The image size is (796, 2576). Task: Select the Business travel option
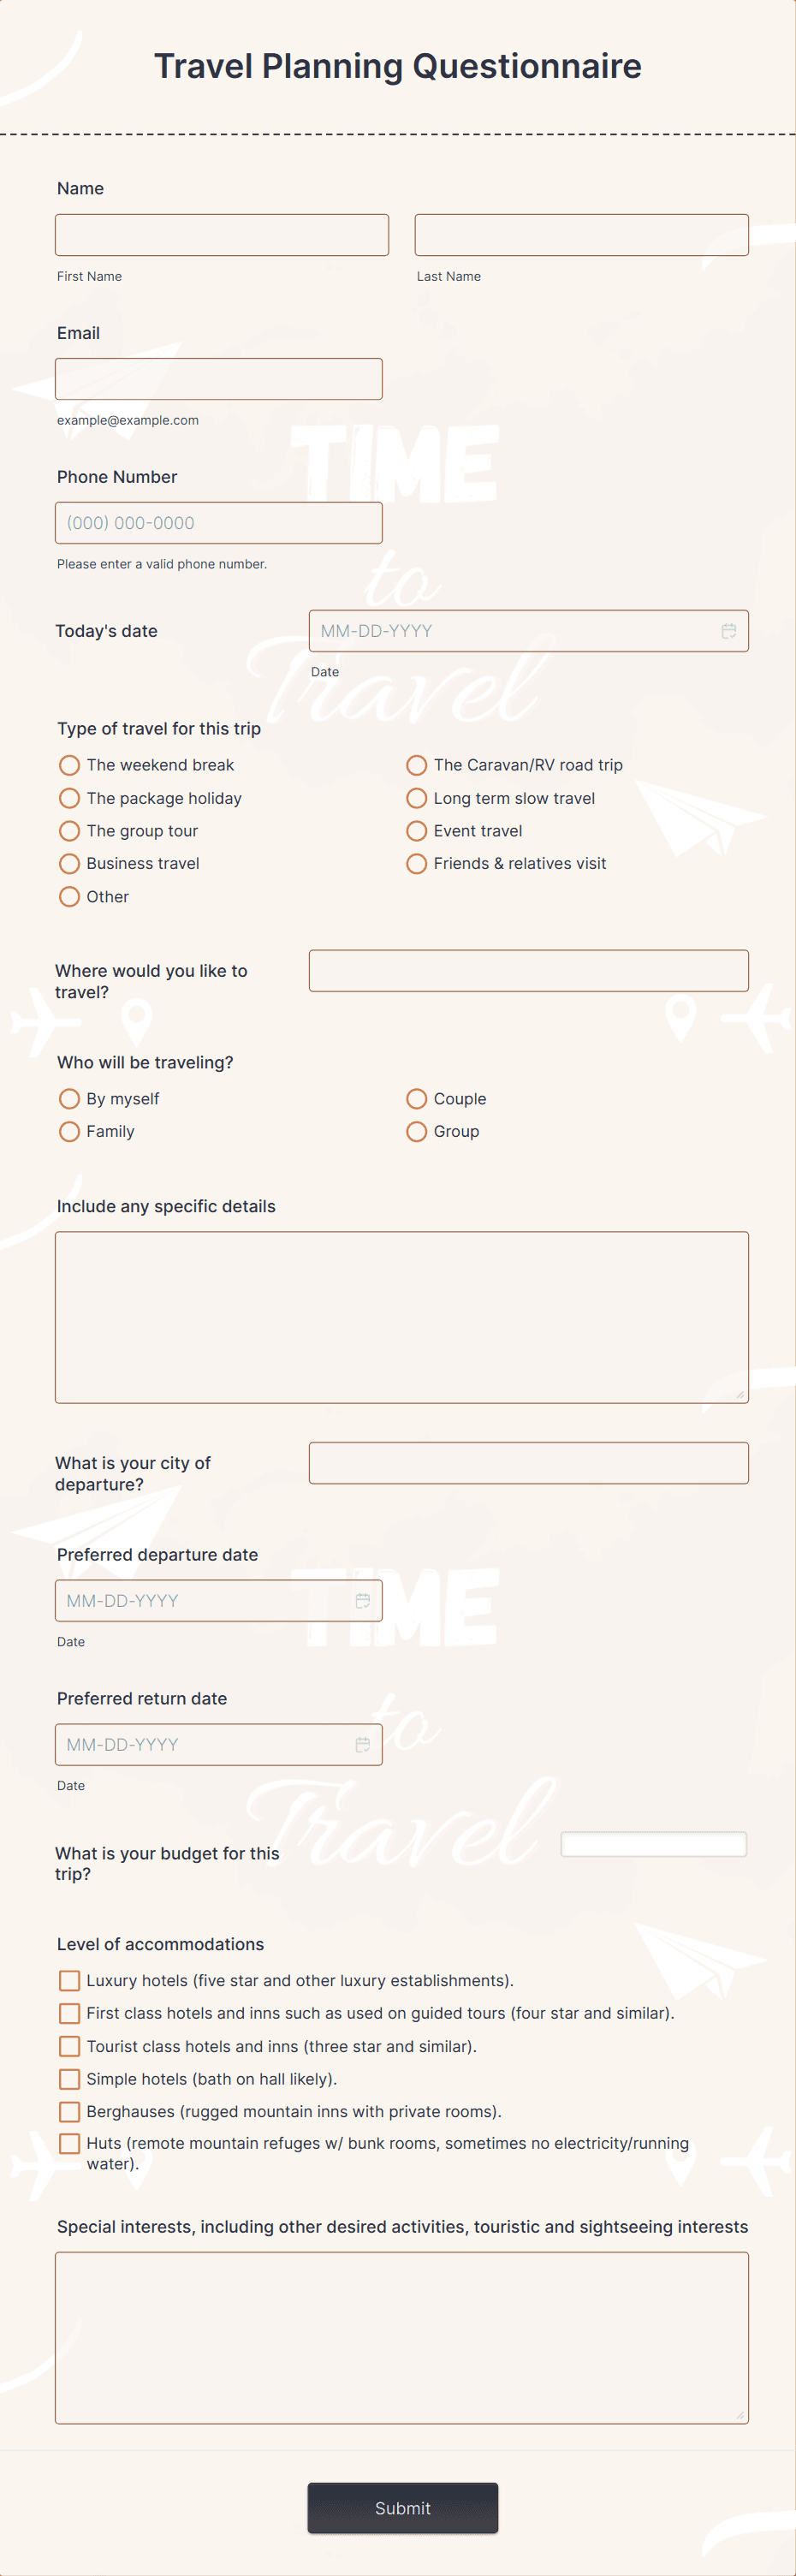pos(69,863)
